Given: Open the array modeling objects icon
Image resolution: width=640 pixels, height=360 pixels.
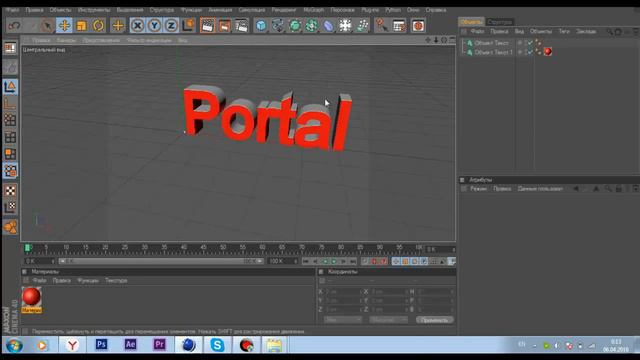Looking at the screenshot, I should pyautogui.click(x=311, y=26).
